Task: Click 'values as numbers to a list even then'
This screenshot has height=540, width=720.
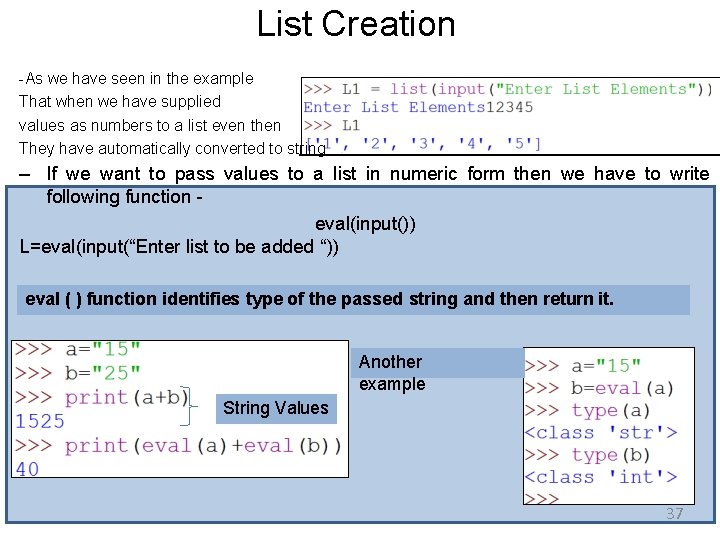Action: (150, 125)
